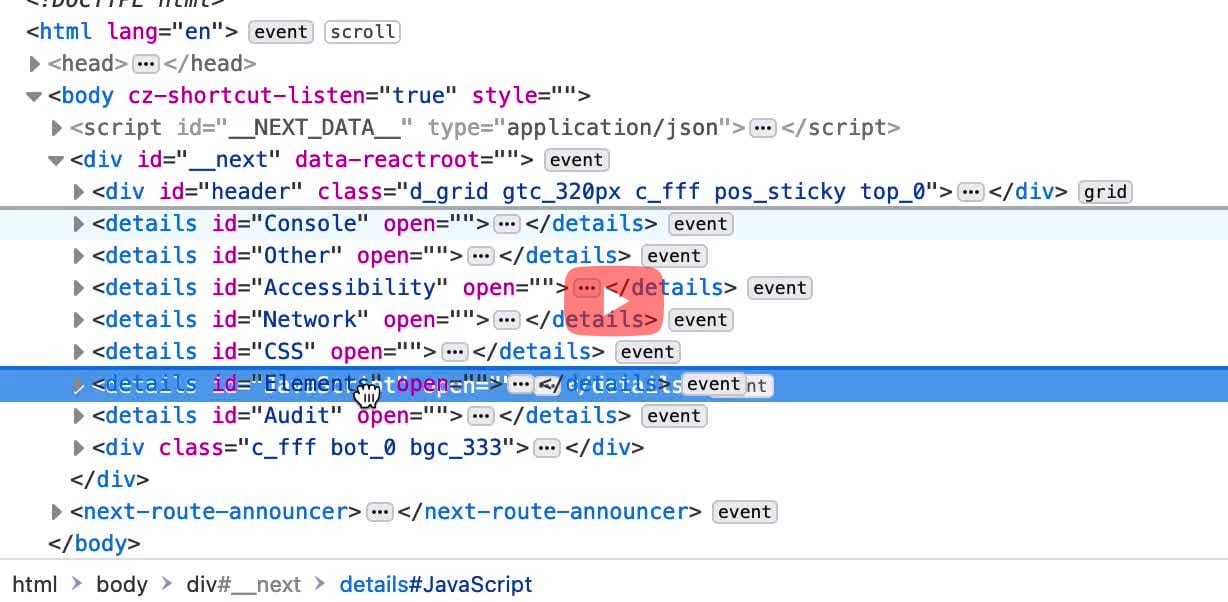Select the closing </div> tag line

pyautogui.click(x=109, y=480)
